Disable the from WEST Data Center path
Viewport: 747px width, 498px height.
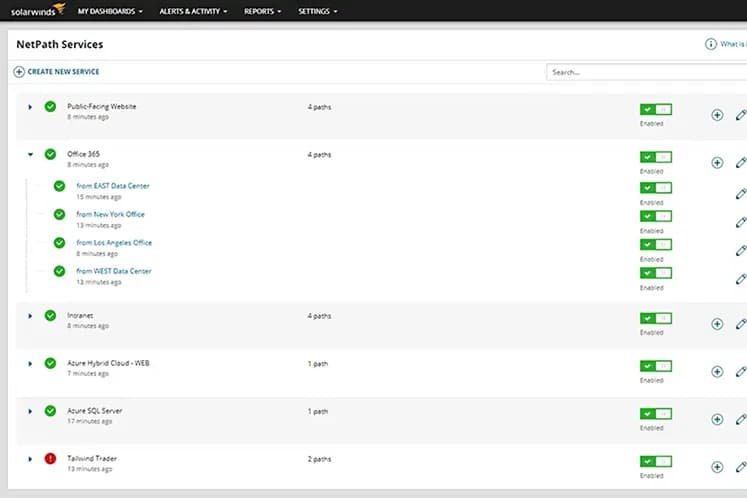point(656,273)
